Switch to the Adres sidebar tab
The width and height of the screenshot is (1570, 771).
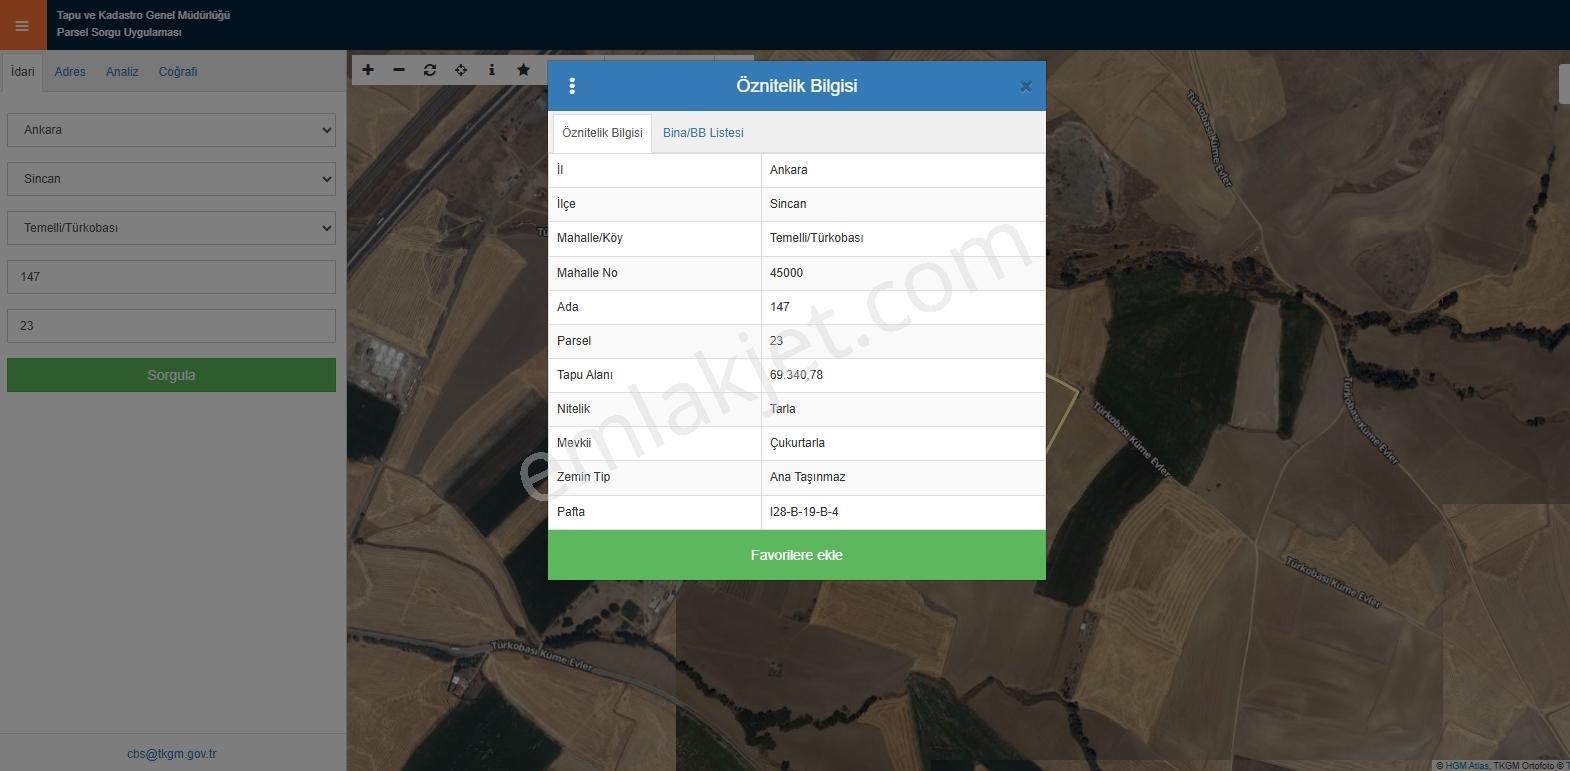tap(70, 72)
